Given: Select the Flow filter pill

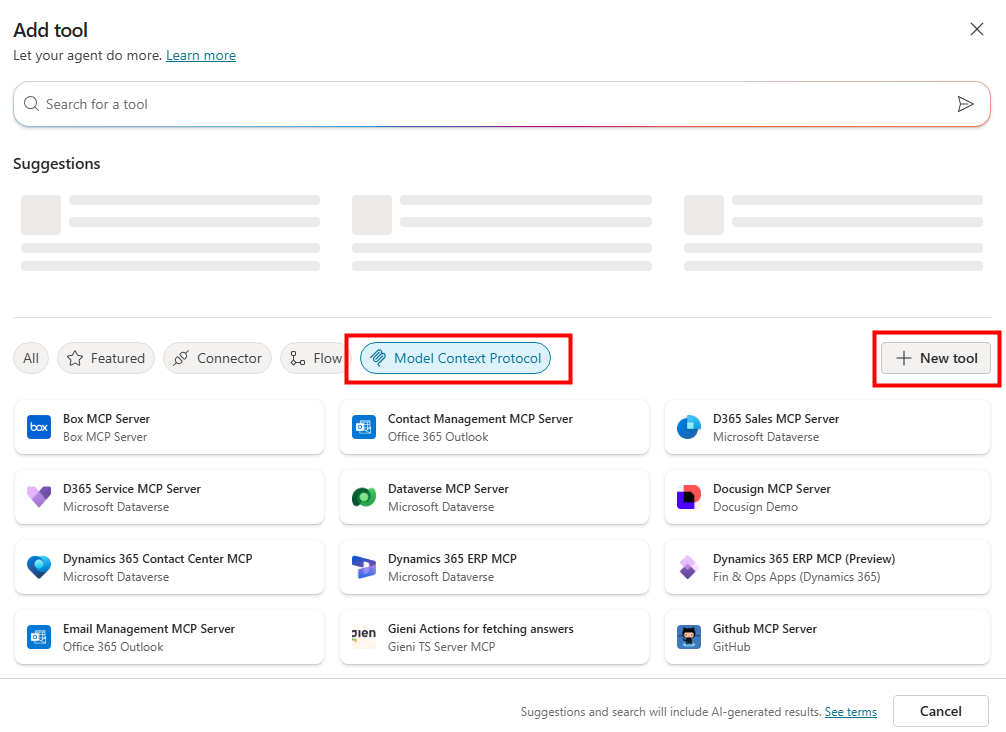Looking at the screenshot, I should click(315, 358).
